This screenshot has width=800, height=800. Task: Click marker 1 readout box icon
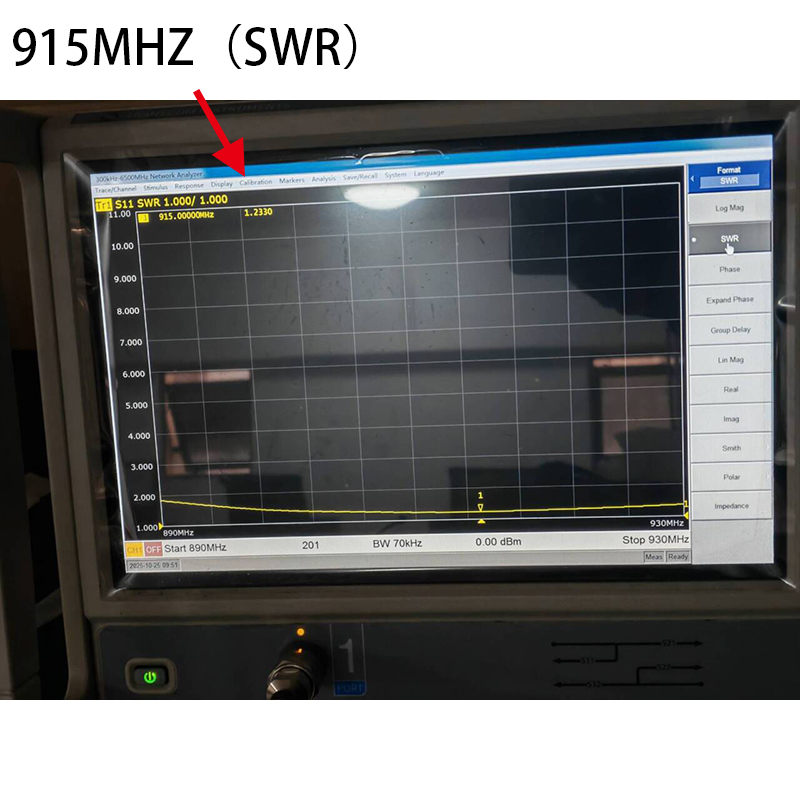tap(144, 218)
